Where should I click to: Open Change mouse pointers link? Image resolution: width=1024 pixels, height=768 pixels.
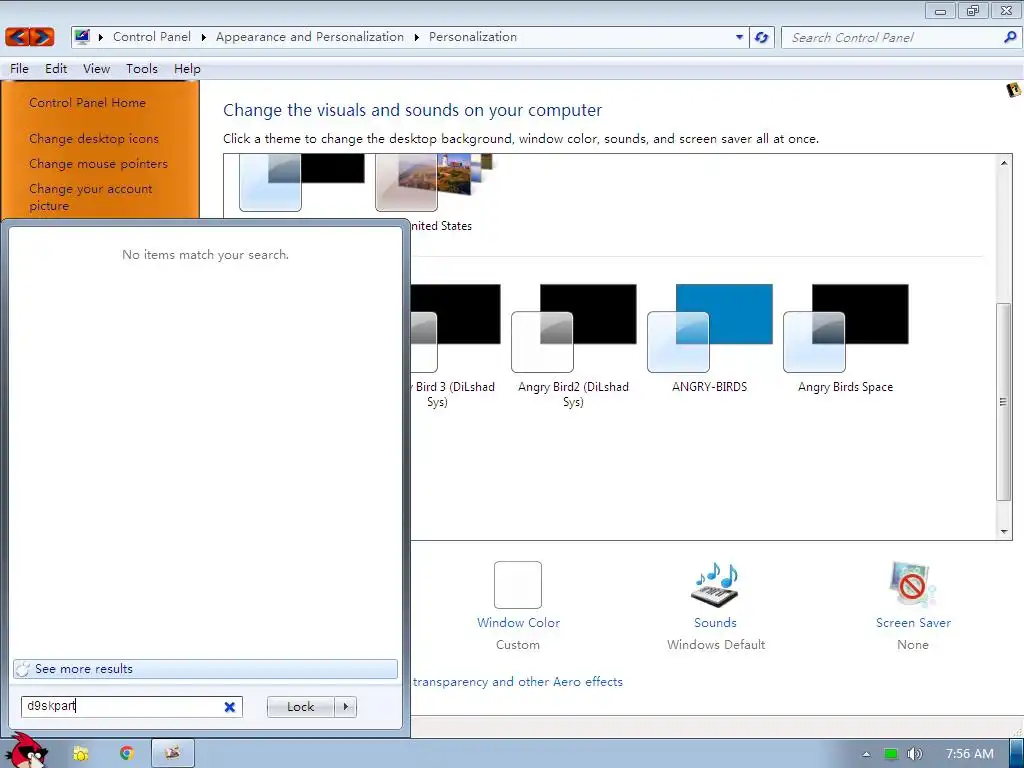(99, 163)
